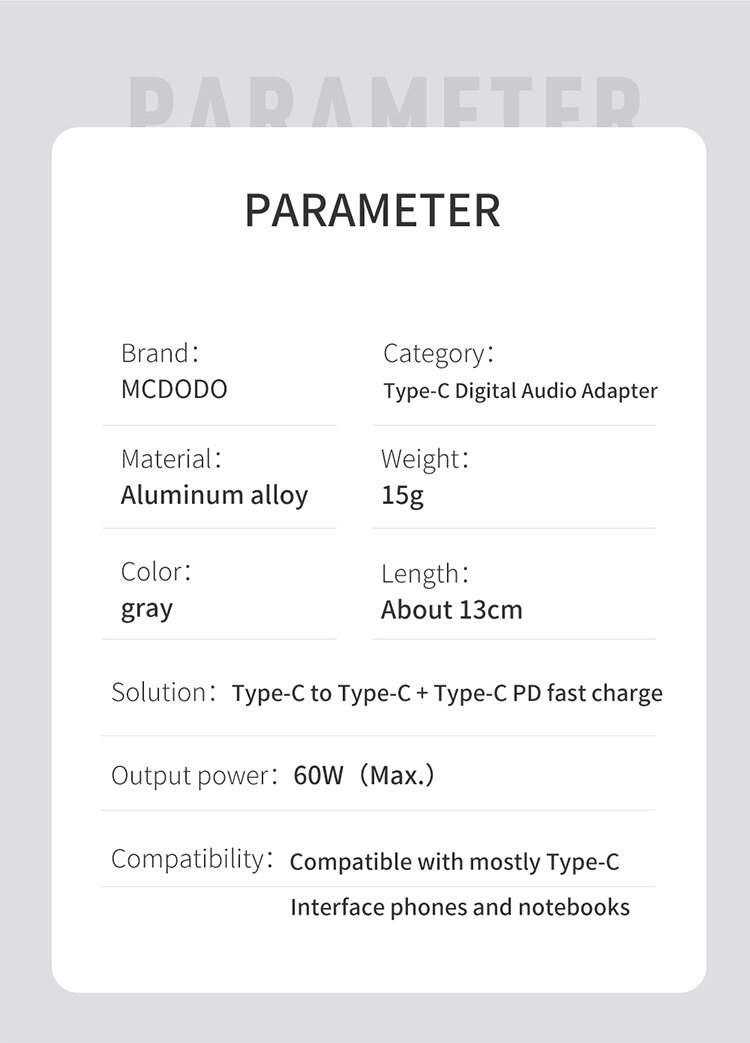Viewport: 750px width, 1043px height.
Task: Select the Compatible with mostly Type-C line
Action: point(454,861)
